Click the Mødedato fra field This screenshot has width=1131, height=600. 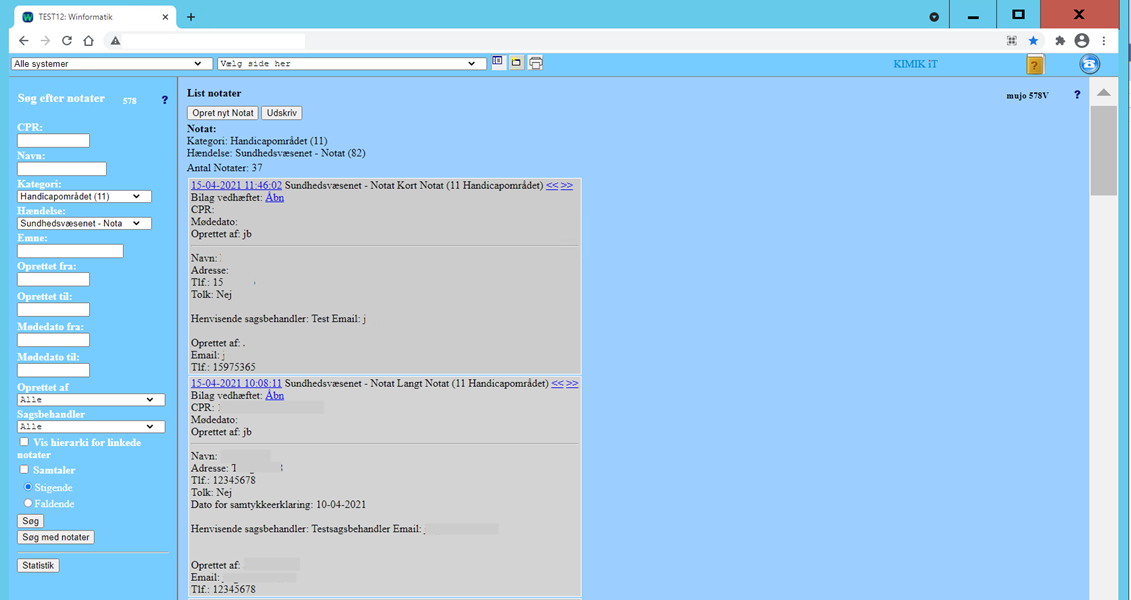[53, 340]
